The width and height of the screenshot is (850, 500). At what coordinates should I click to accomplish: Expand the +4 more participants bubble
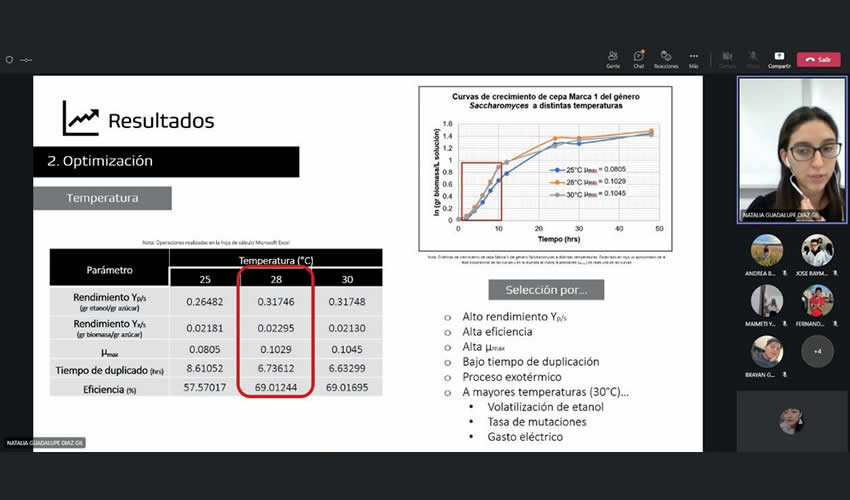pyautogui.click(x=817, y=351)
